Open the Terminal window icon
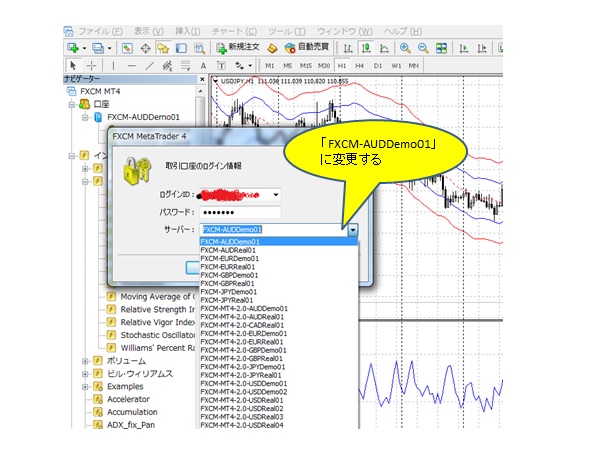599x463 pixels. (x=181, y=48)
